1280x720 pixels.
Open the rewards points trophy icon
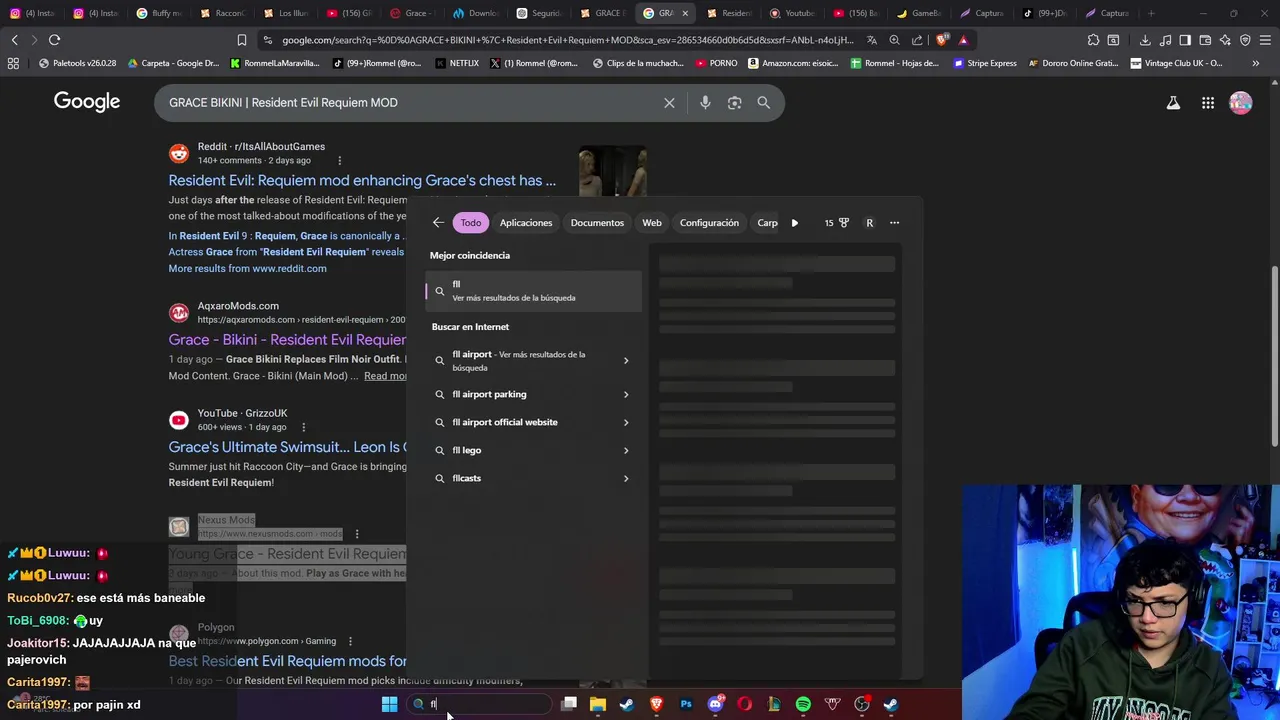point(843,223)
